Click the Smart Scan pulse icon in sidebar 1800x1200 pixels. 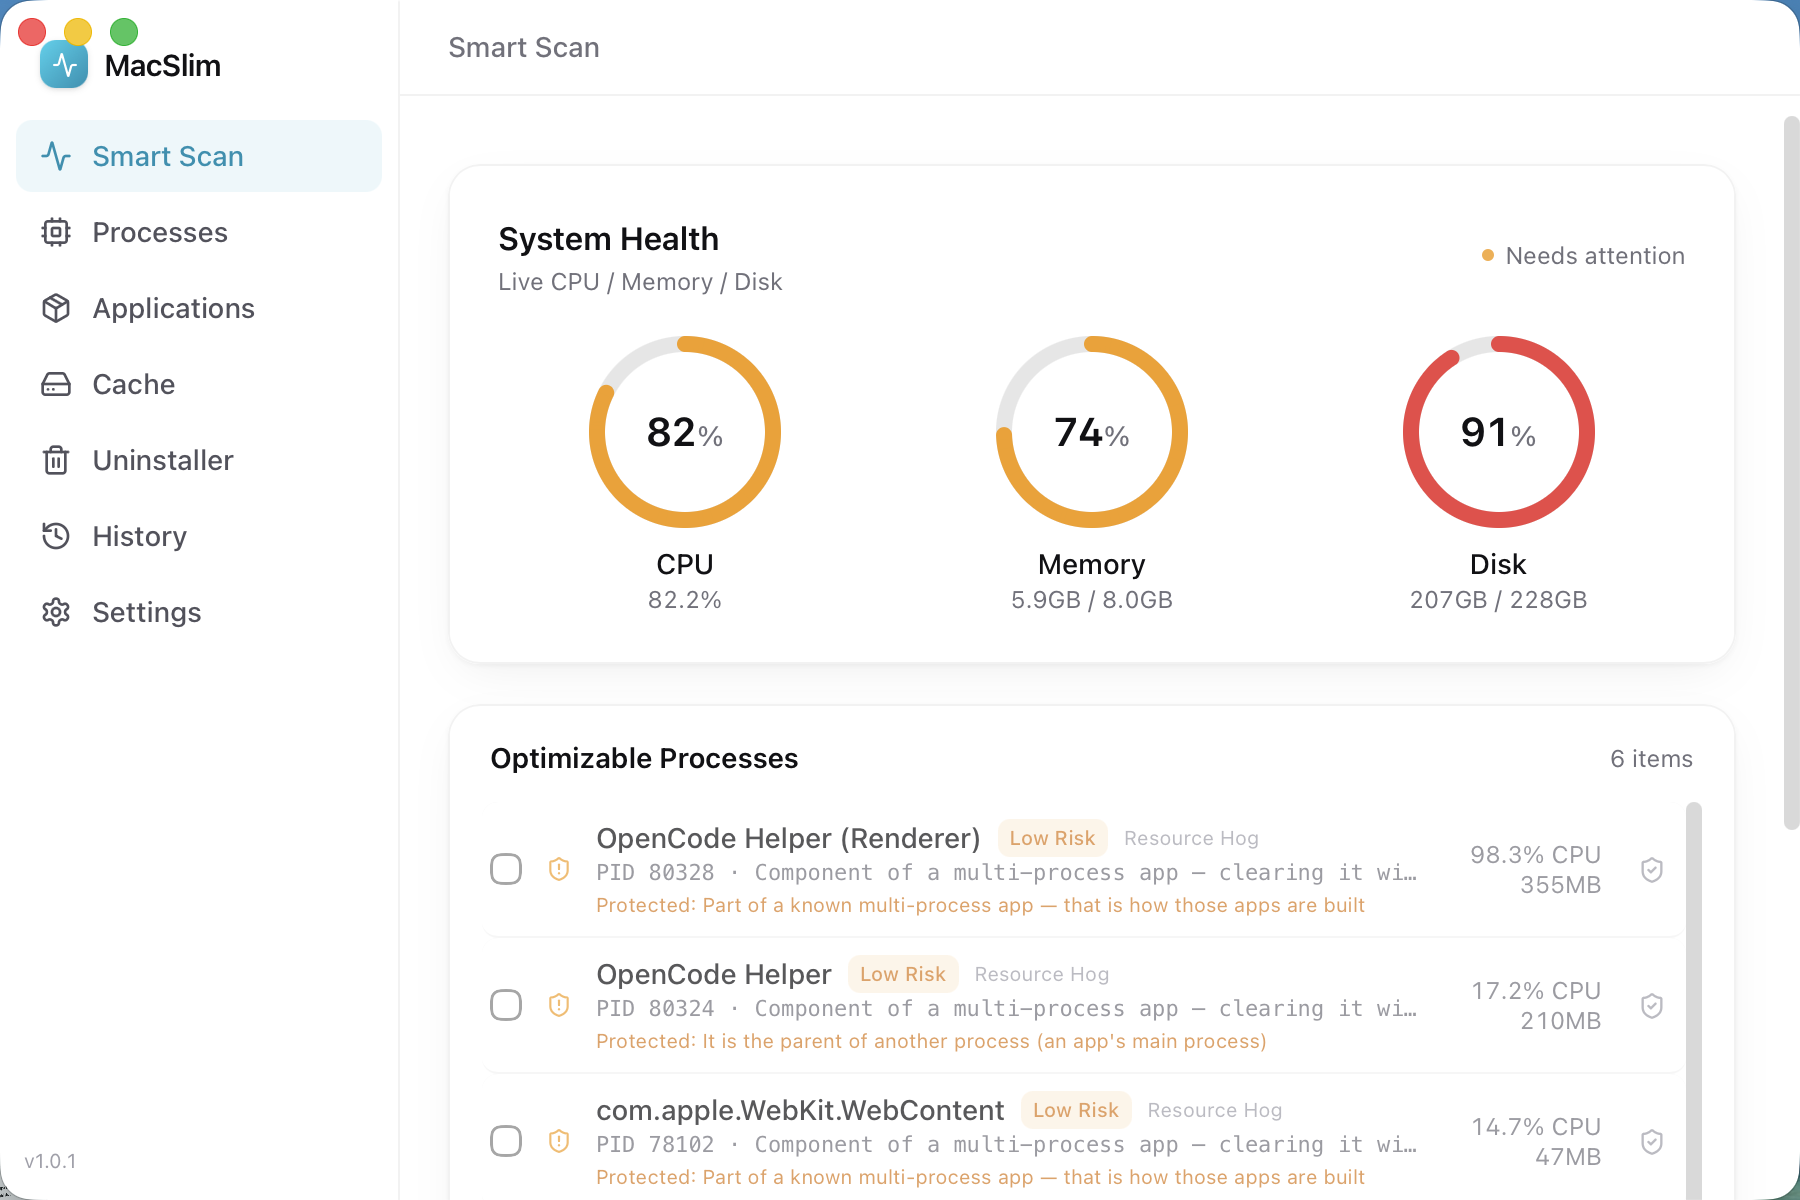pos(56,156)
